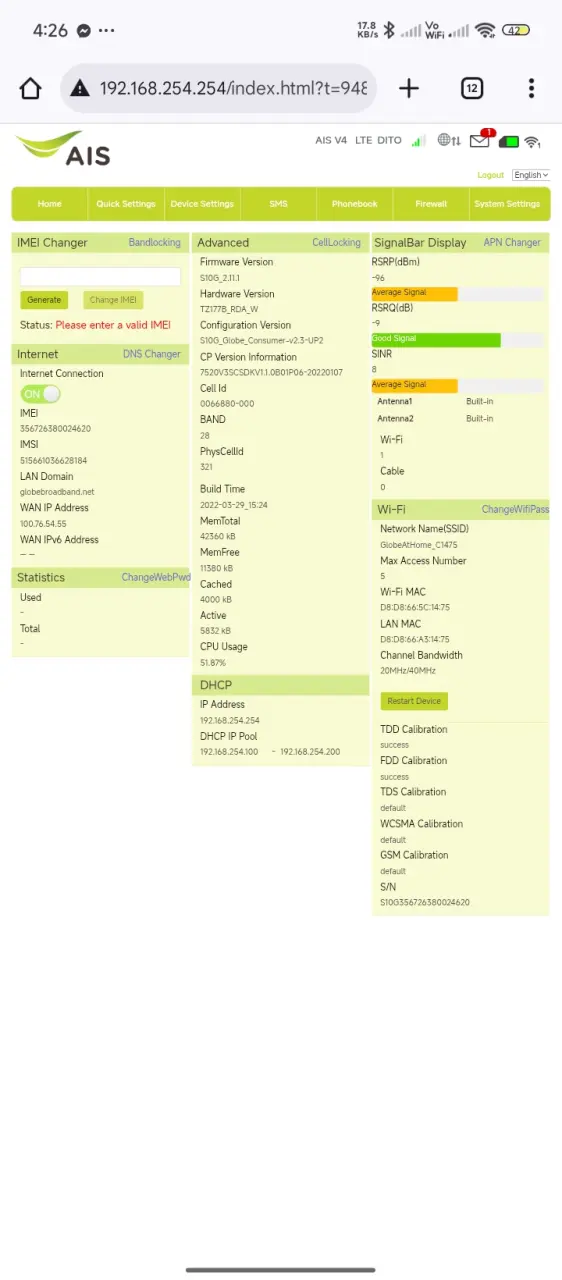Click the Generate IMEI button
The width and height of the screenshot is (562, 1280).
pyautogui.click(x=44, y=300)
